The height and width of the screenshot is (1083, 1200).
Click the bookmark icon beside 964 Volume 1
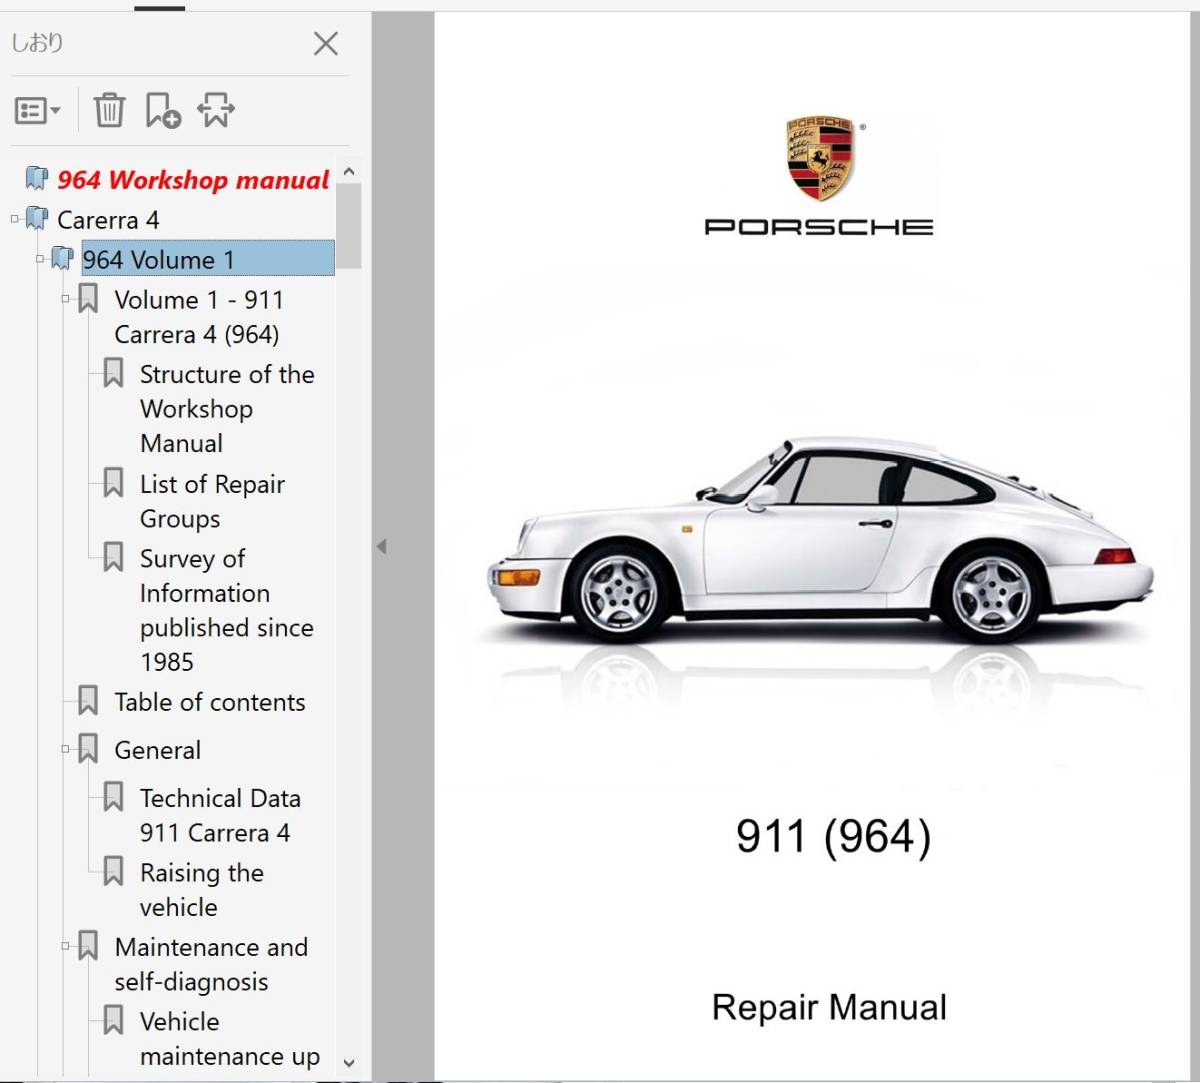click(x=62, y=258)
